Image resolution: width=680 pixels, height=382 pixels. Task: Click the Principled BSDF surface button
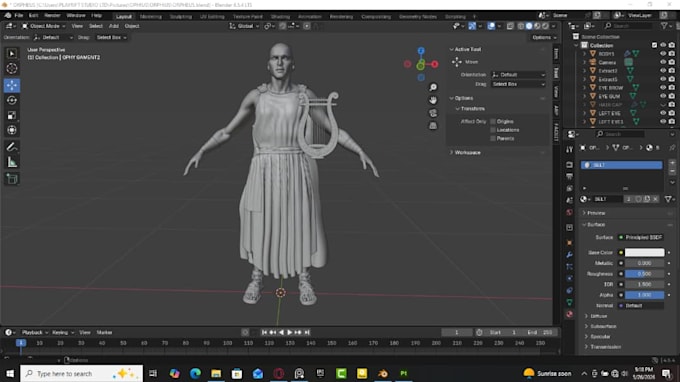pos(640,238)
